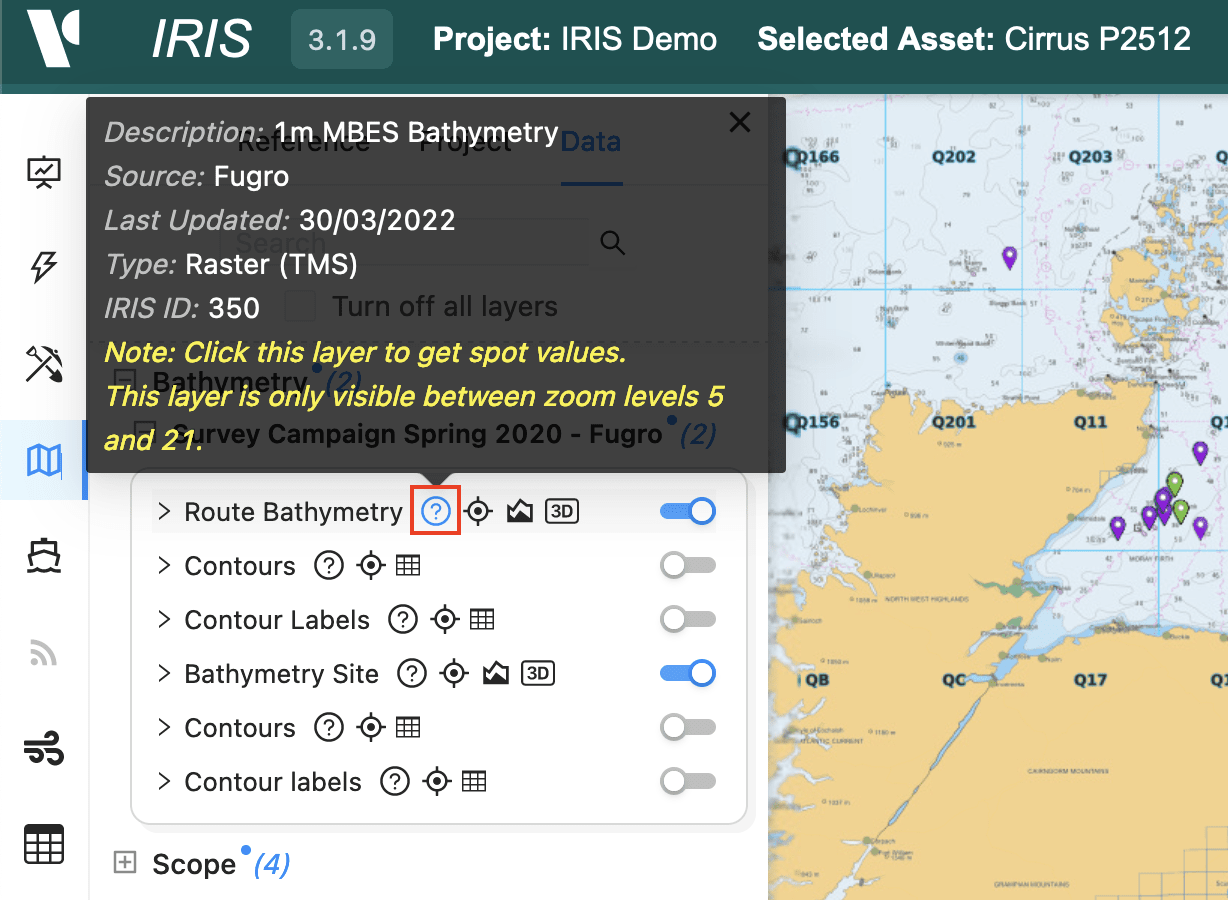Click the 3.1.9 version badge
This screenshot has height=900, width=1228.
[x=342, y=40]
